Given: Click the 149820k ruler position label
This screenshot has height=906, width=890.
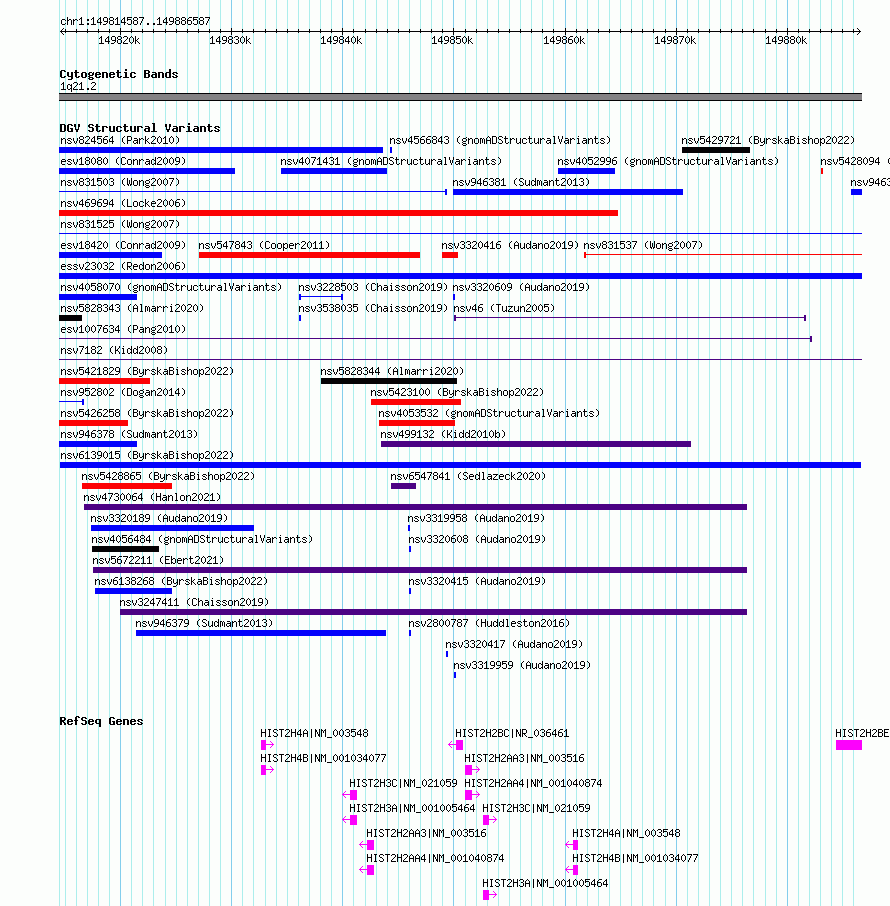Looking at the screenshot, I should 119,40.
